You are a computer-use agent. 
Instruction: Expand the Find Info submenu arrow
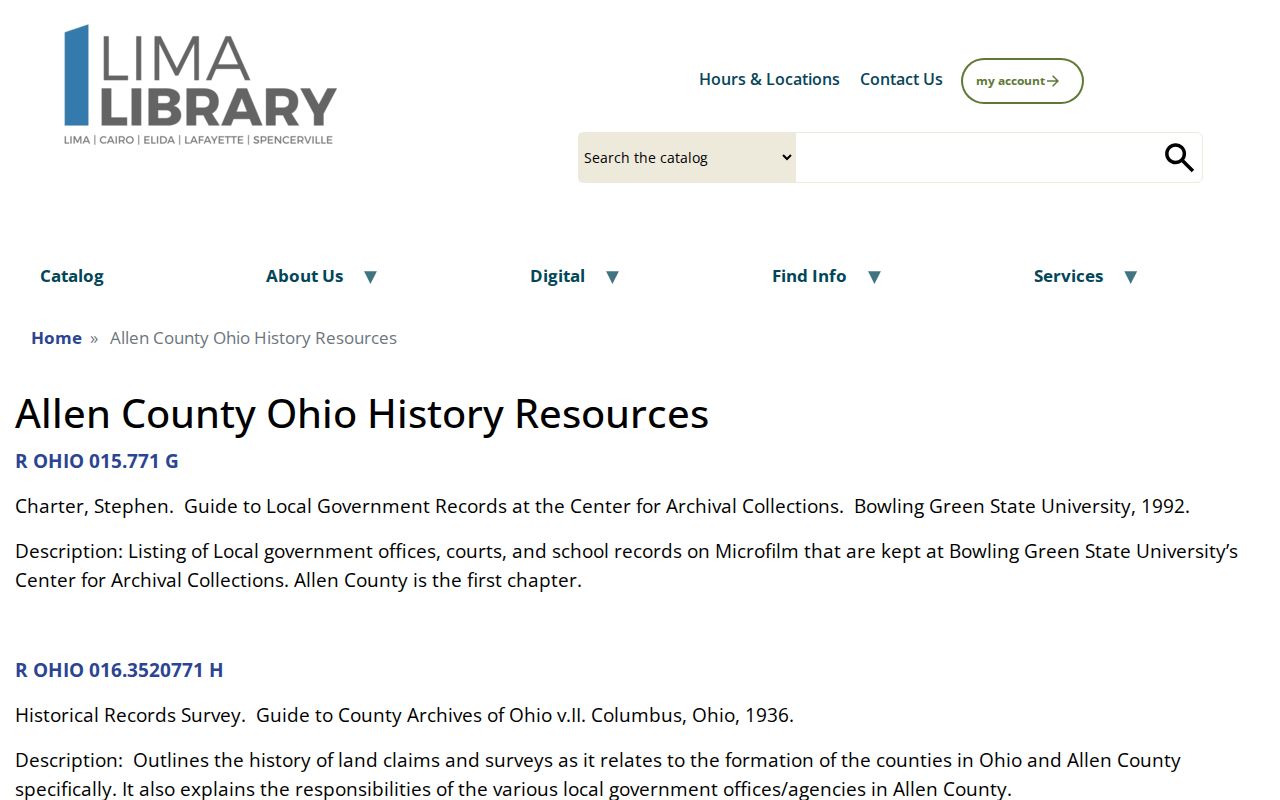(874, 277)
